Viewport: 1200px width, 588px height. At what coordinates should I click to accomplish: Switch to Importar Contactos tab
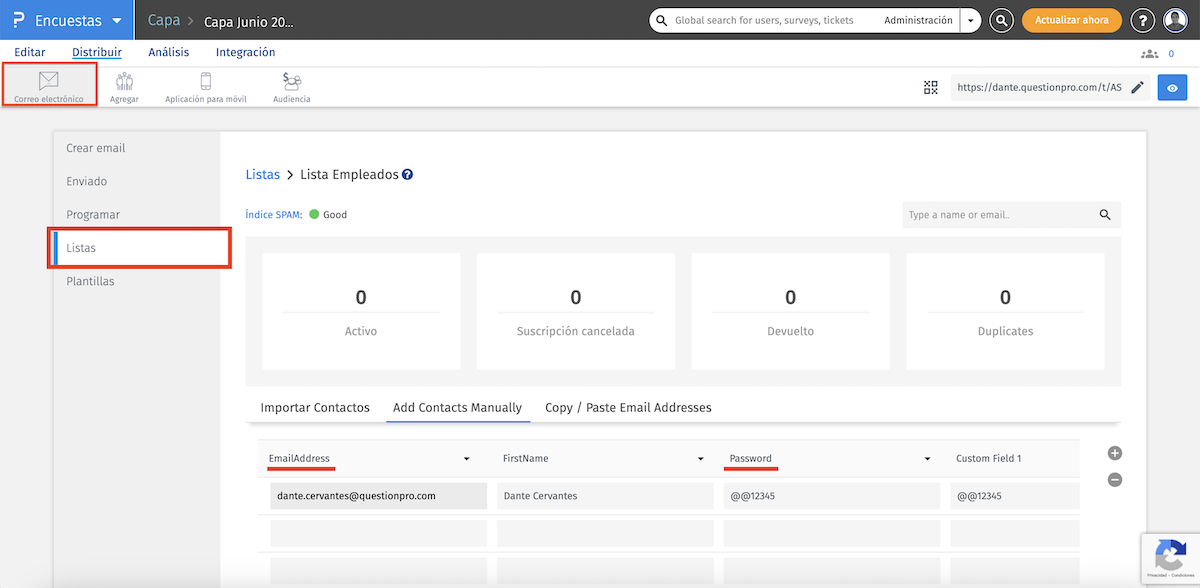pyautogui.click(x=315, y=408)
